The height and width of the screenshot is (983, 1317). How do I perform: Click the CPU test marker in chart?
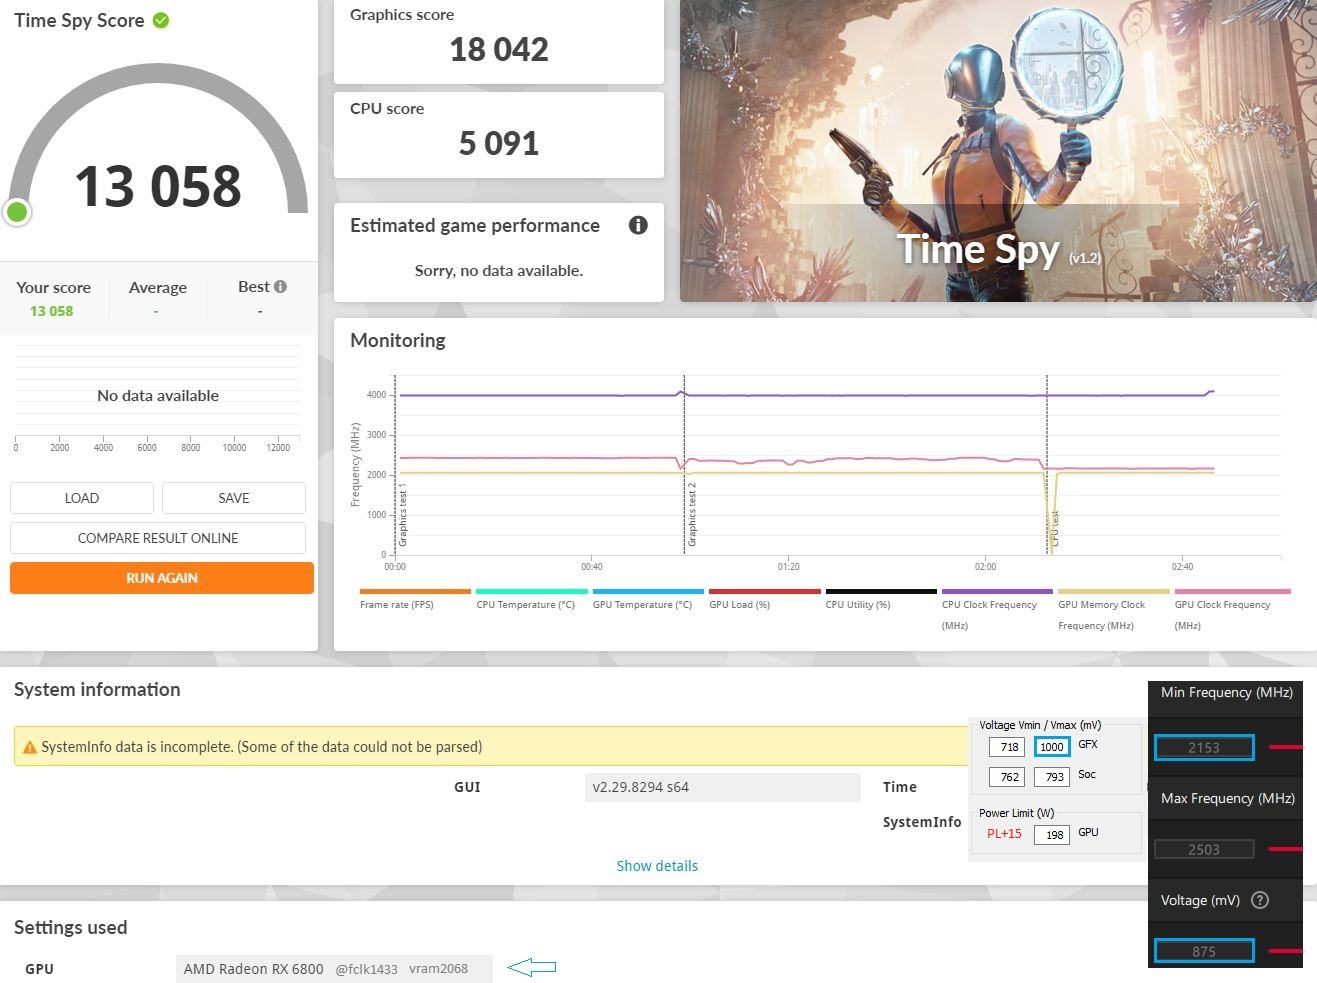pyautogui.click(x=1054, y=528)
